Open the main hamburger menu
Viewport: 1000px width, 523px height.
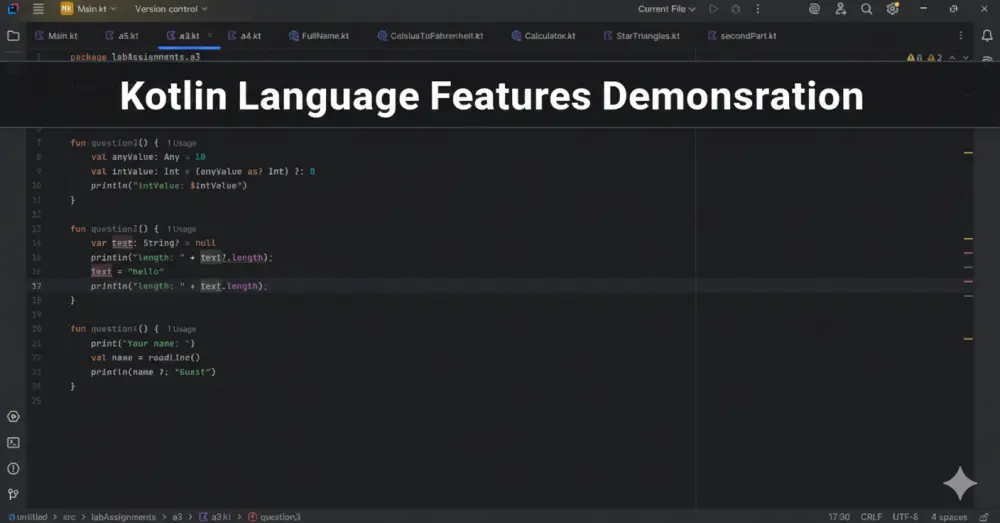pyautogui.click(x=38, y=9)
